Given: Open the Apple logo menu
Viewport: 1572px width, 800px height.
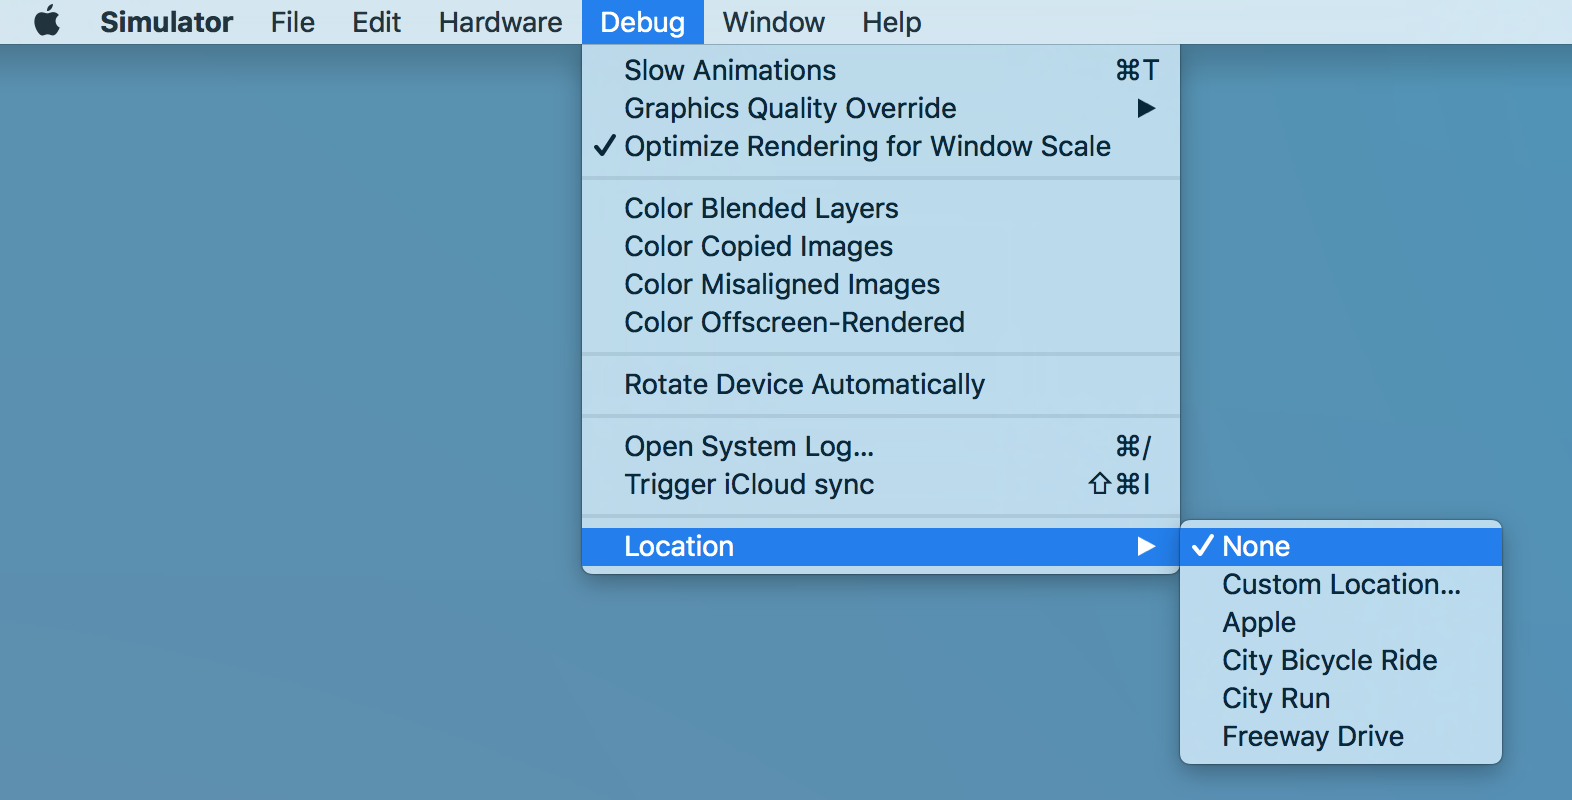Looking at the screenshot, I should coord(47,22).
